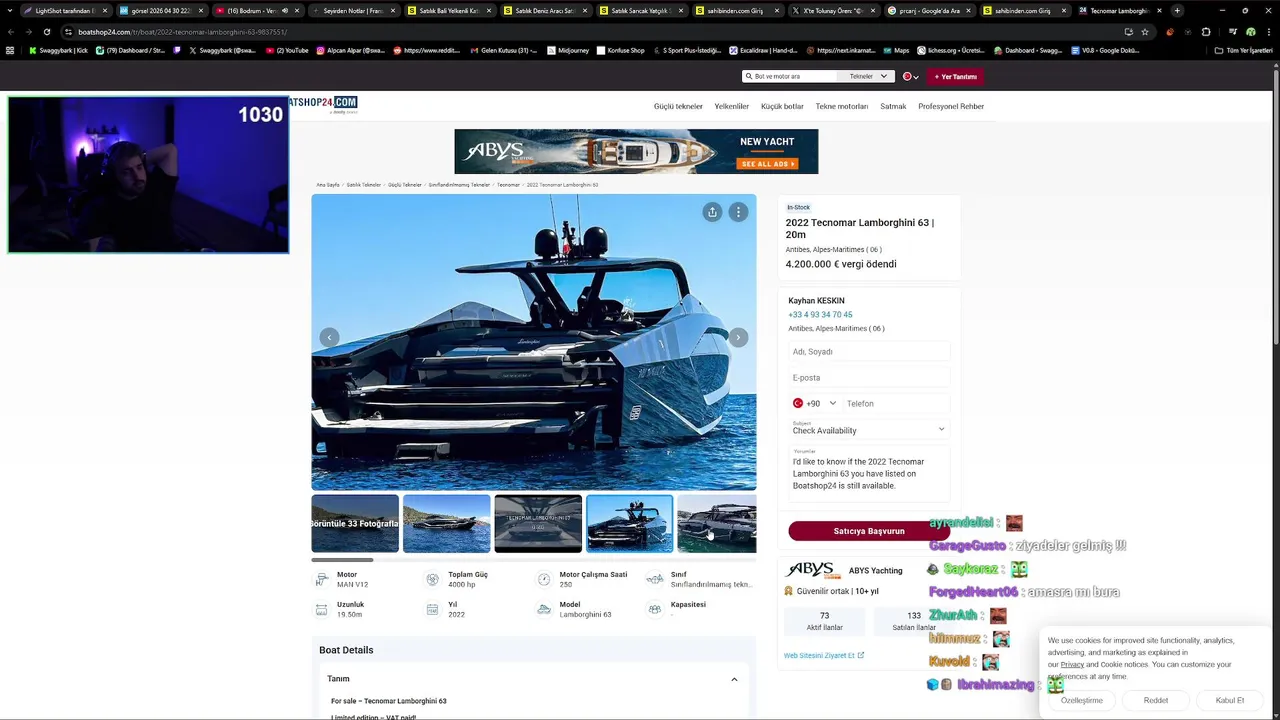Open Web Sitesini Ziyaret Et link
The height and width of the screenshot is (720, 1280).
tap(824, 656)
